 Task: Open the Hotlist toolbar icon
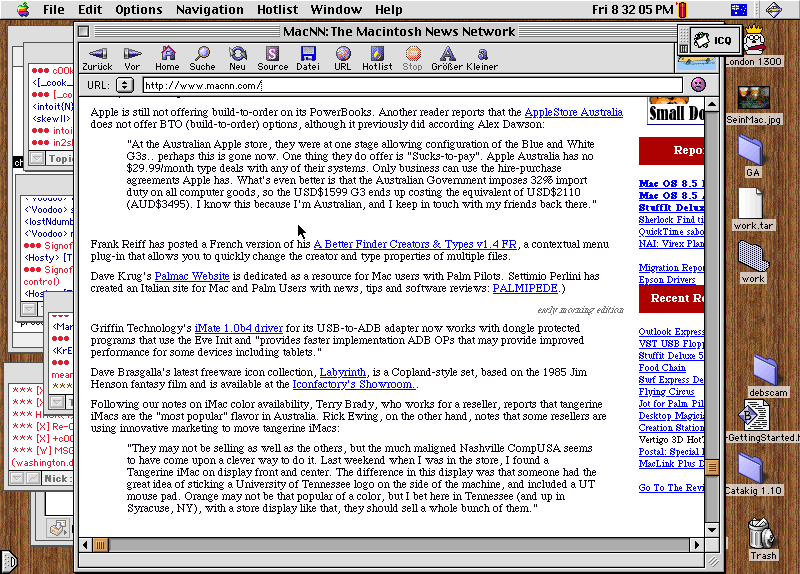[x=377, y=59]
